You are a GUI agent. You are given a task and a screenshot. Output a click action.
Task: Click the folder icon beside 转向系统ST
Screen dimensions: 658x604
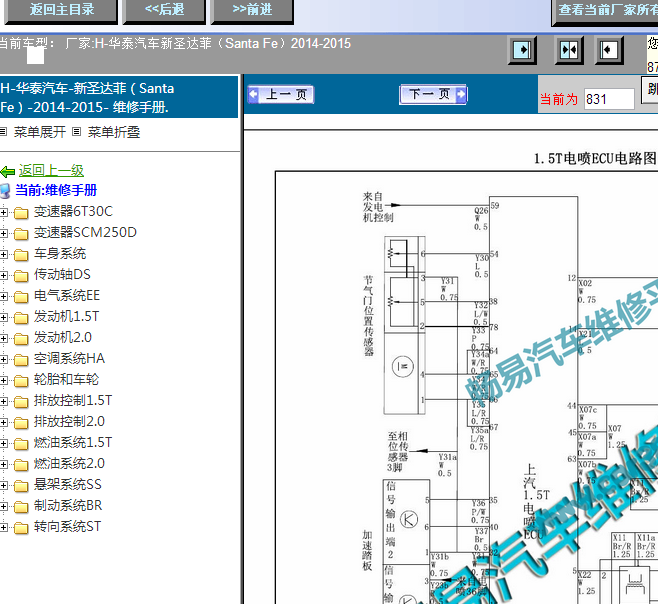tap(21, 528)
